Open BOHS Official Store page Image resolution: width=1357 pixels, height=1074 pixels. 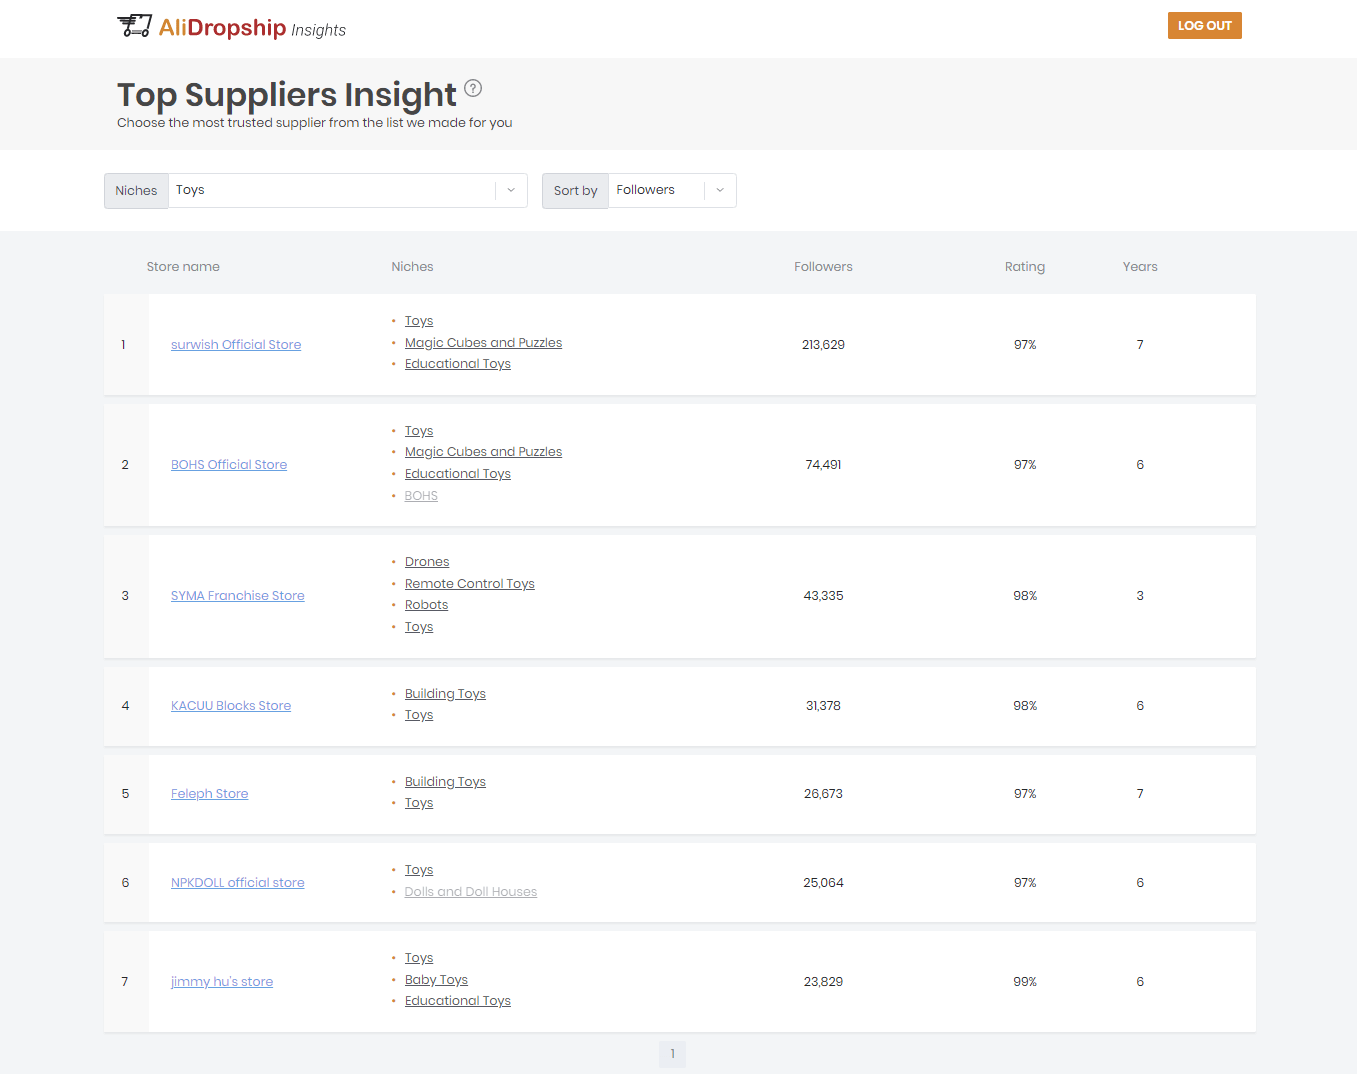pyautogui.click(x=229, y=464)
